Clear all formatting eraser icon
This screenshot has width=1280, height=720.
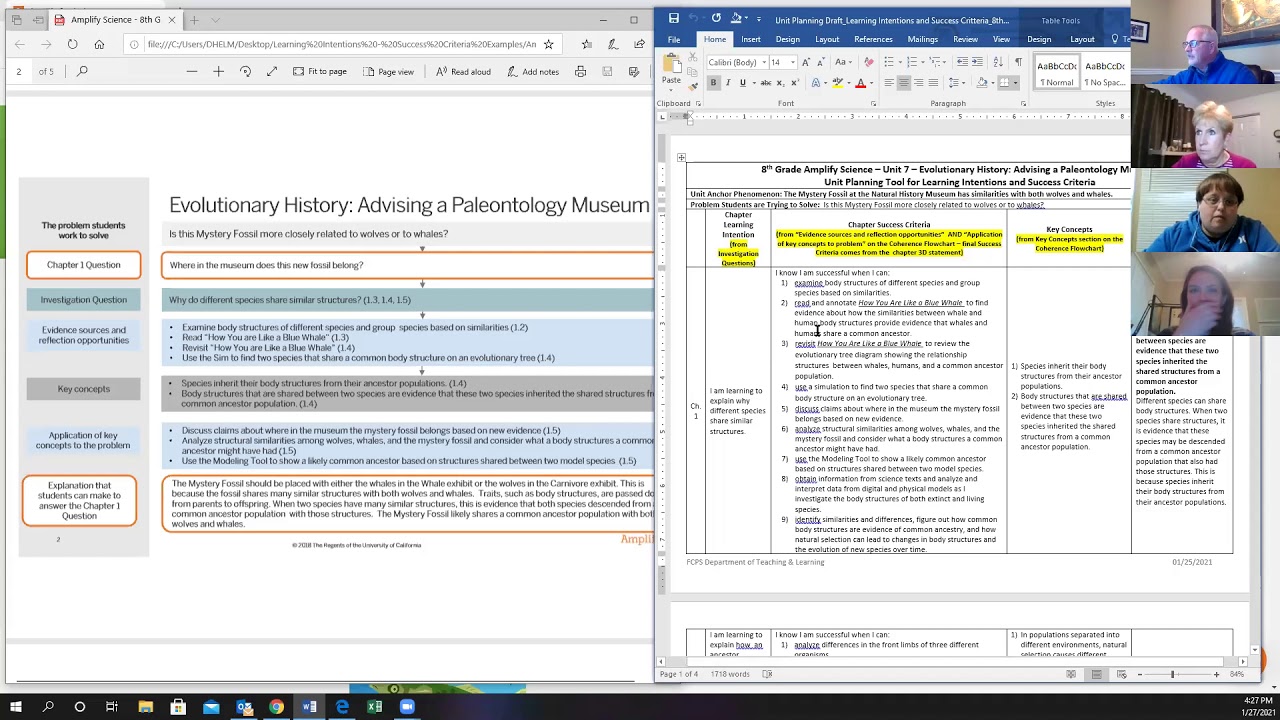[x=869, y=62]
